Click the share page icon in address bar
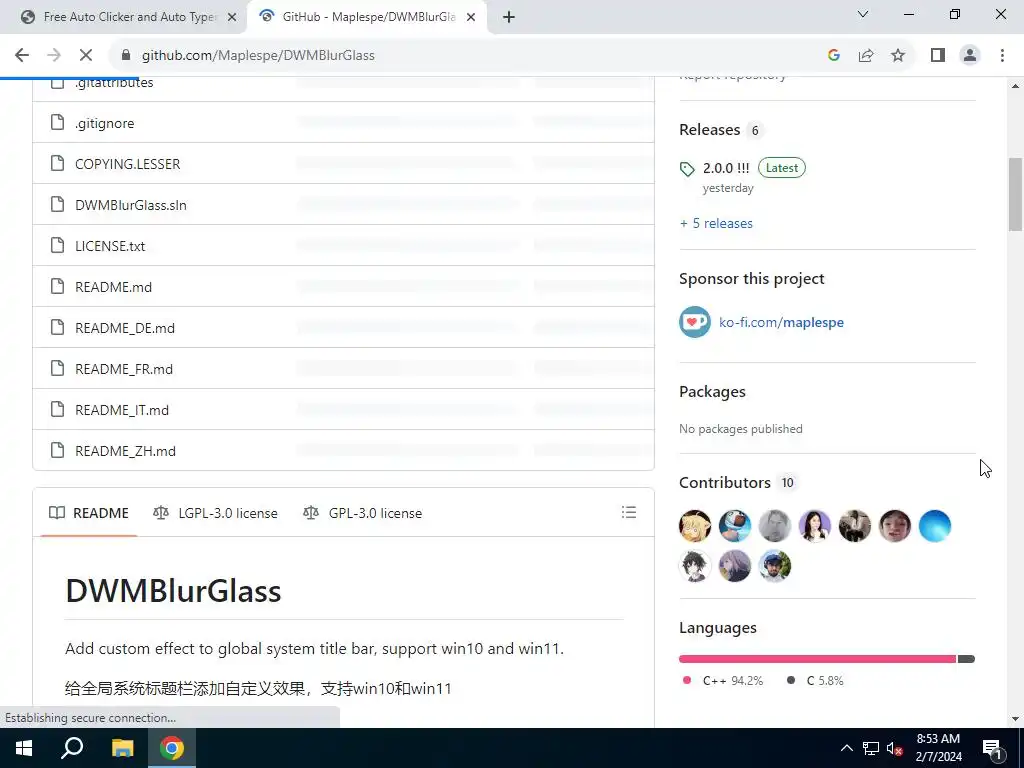The height and width of the screenshot is (768, 1024). click(866, 56)
